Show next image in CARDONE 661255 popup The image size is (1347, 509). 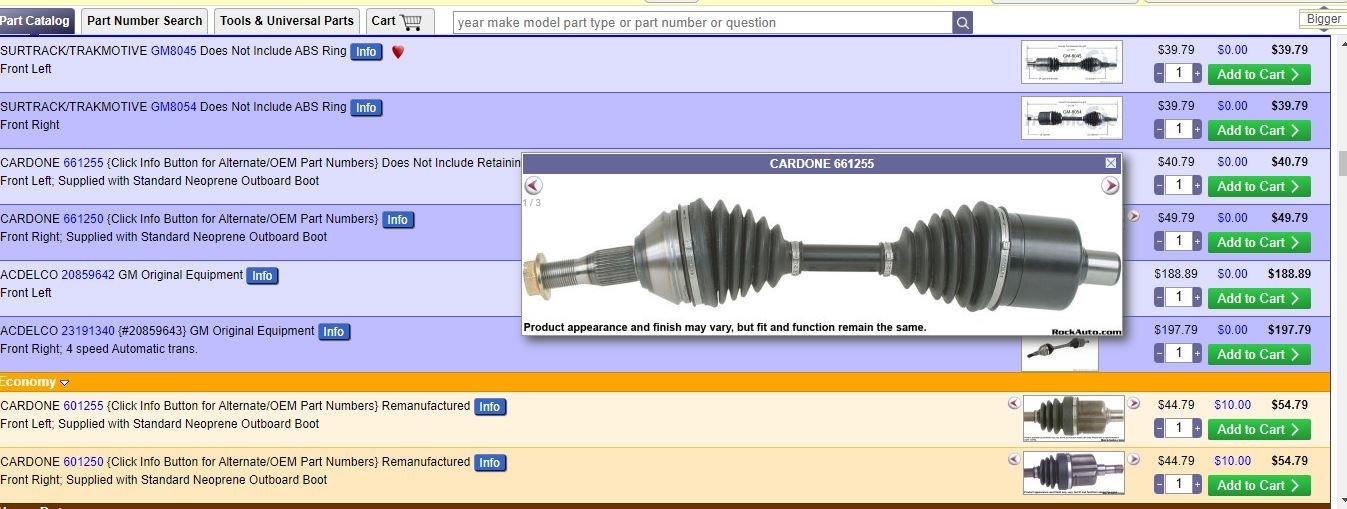click(x=1110, y=185)
